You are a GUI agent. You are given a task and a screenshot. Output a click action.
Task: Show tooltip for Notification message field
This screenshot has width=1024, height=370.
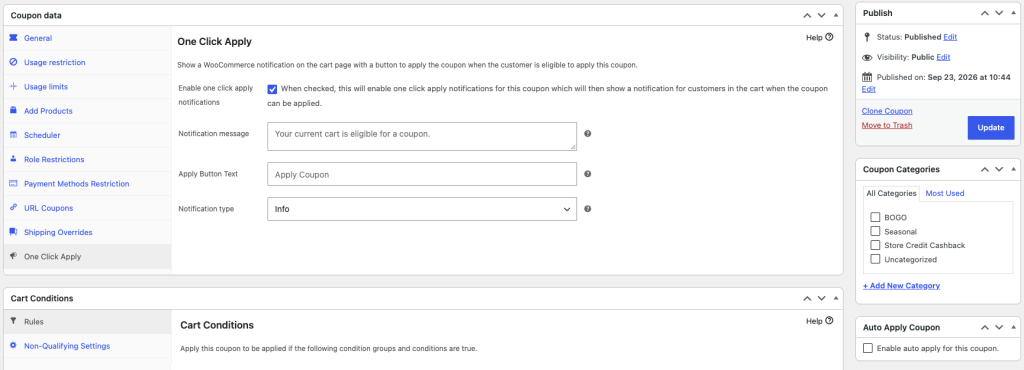coord(587,134)
